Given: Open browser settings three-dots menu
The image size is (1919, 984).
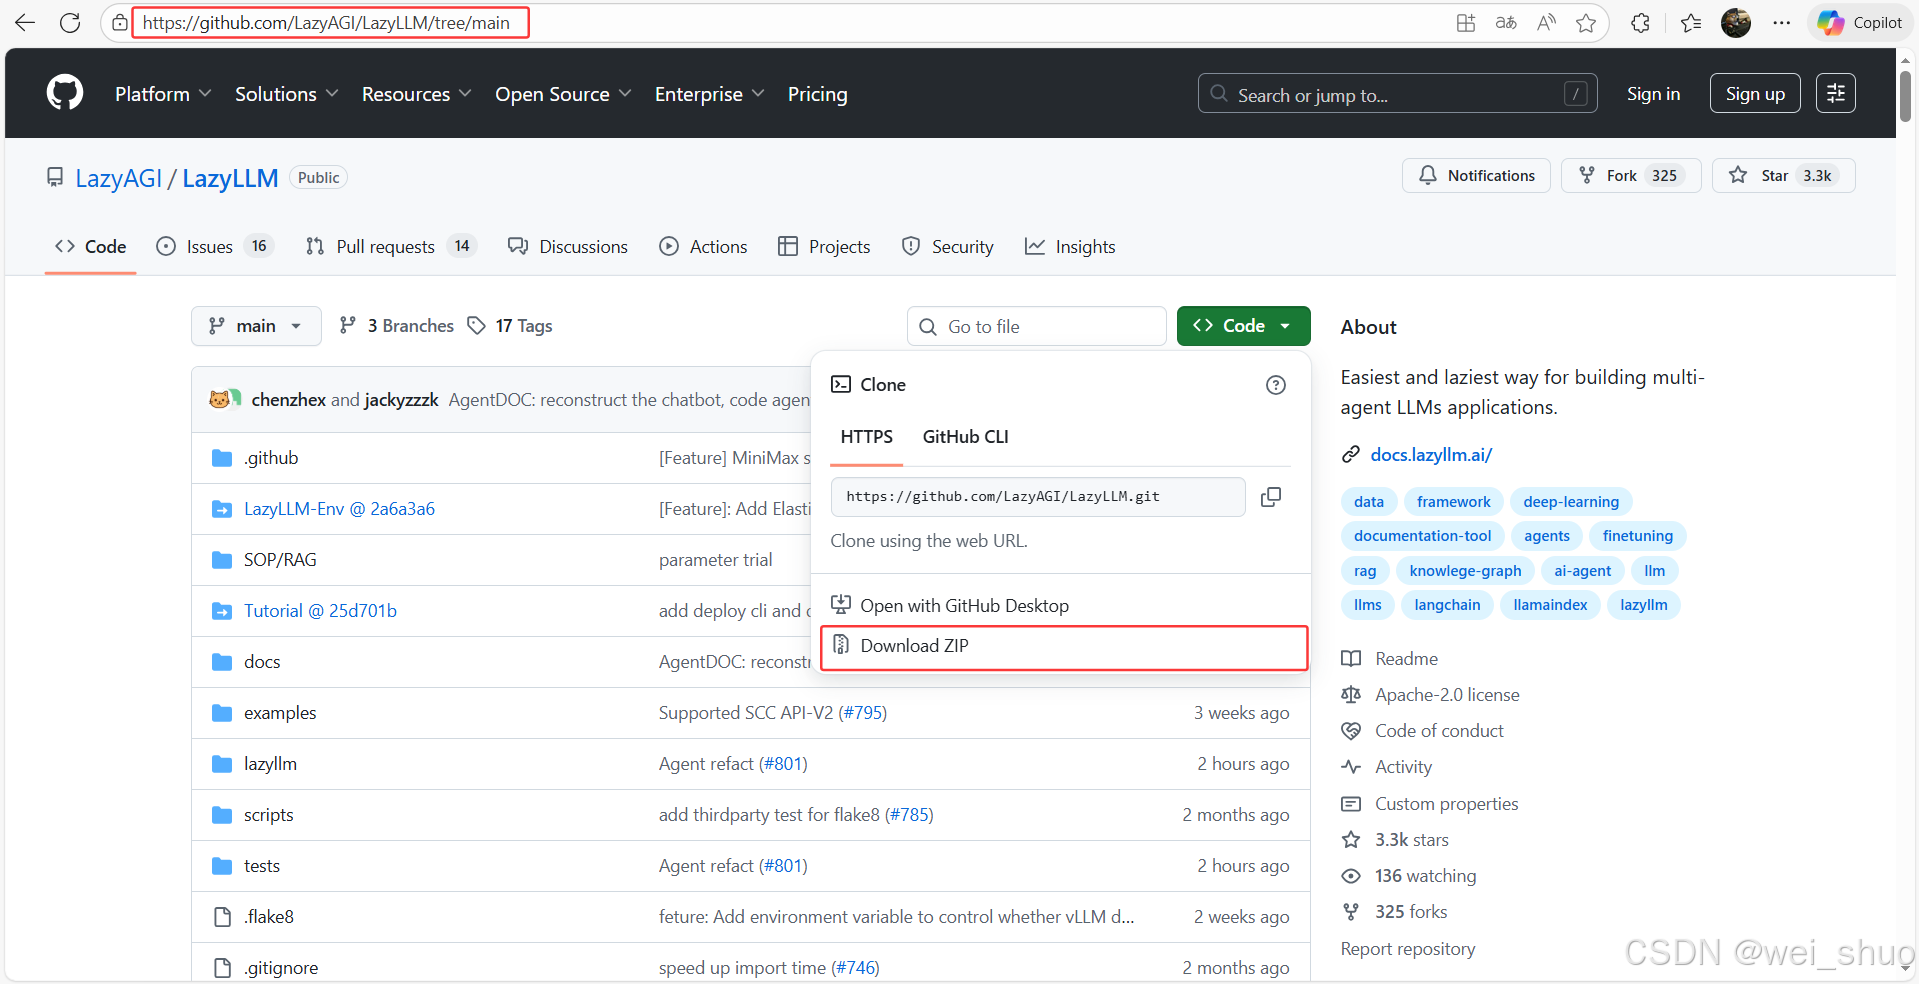Looking at the screenshot, I should pyautogui.click(x=1782, y=23).
